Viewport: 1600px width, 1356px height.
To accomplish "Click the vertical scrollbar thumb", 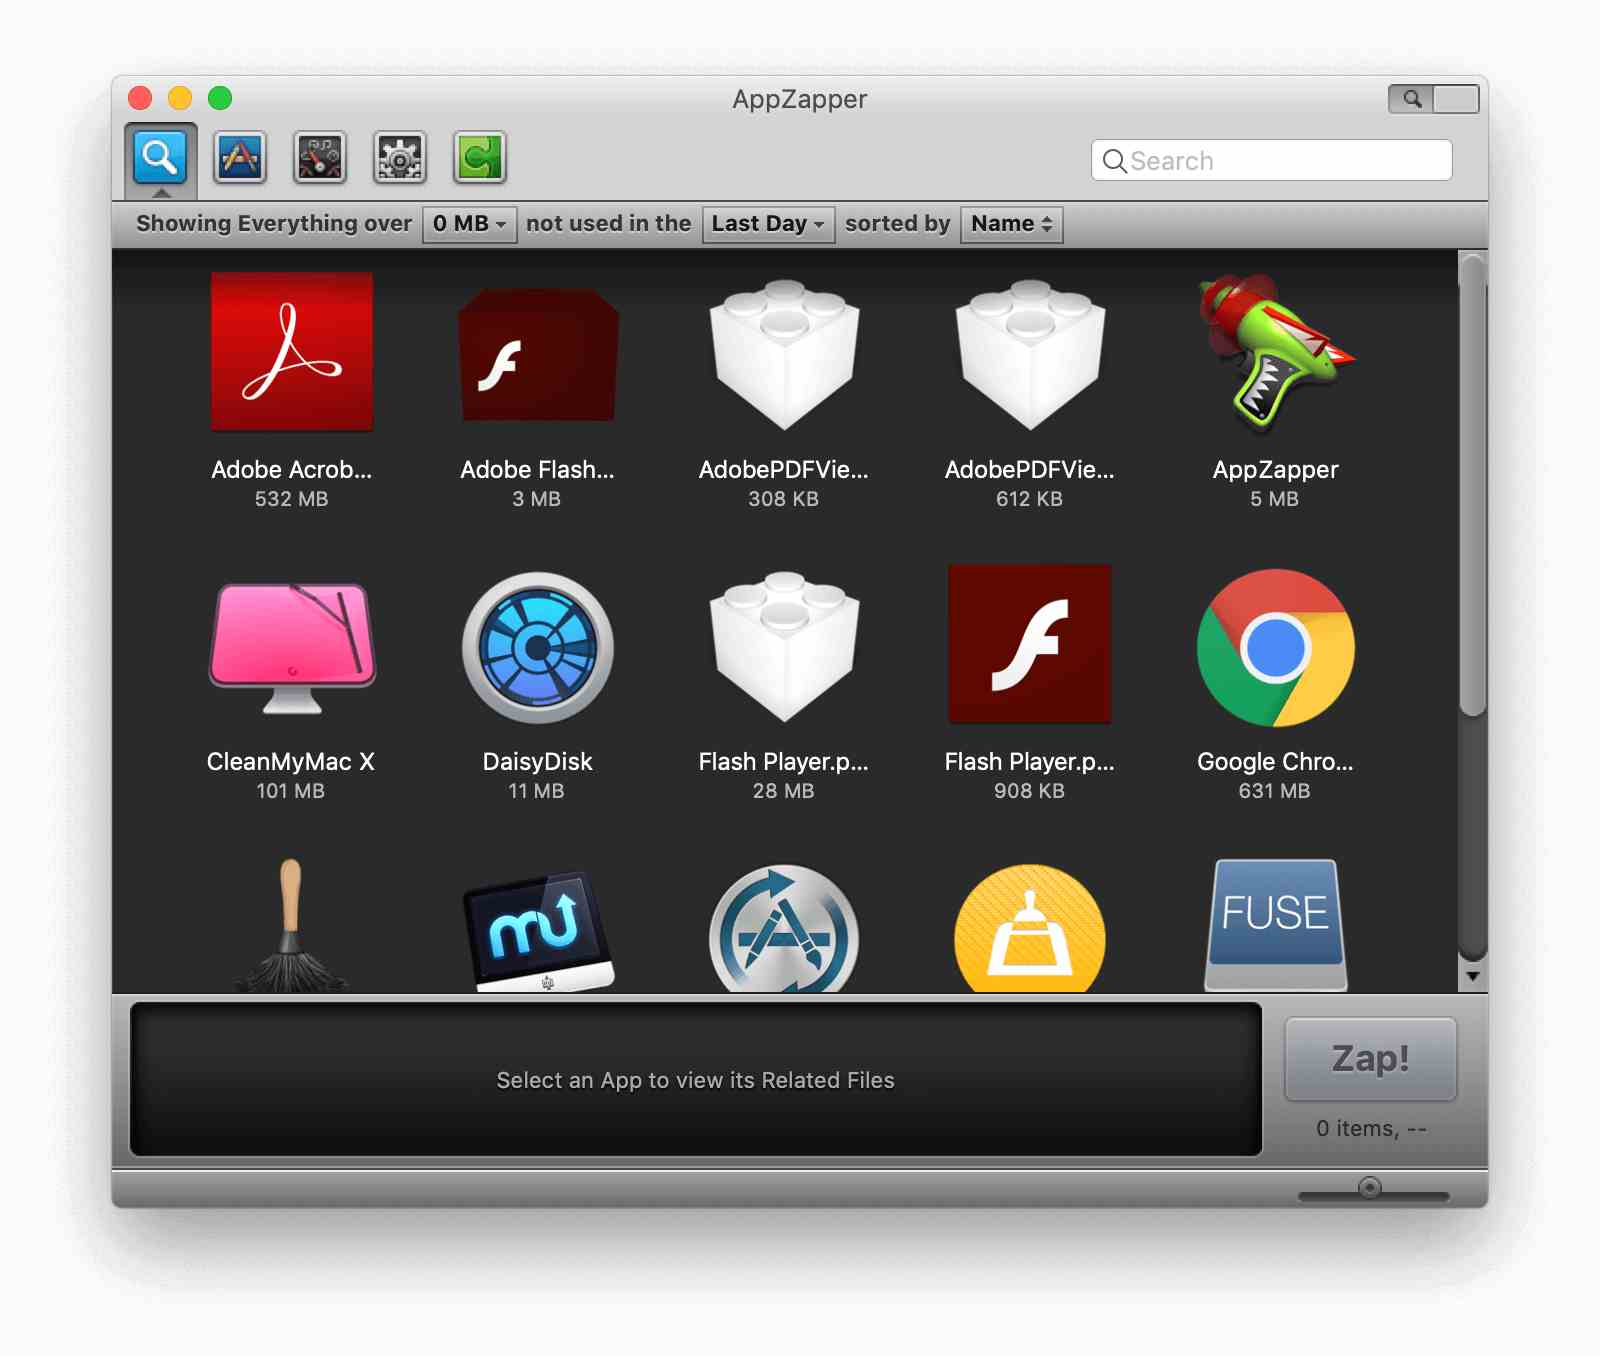I will (x=1472, y=485).
